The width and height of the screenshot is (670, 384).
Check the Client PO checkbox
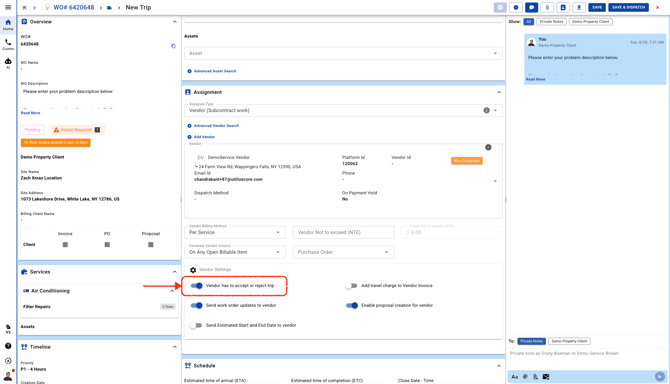[107, 245]
